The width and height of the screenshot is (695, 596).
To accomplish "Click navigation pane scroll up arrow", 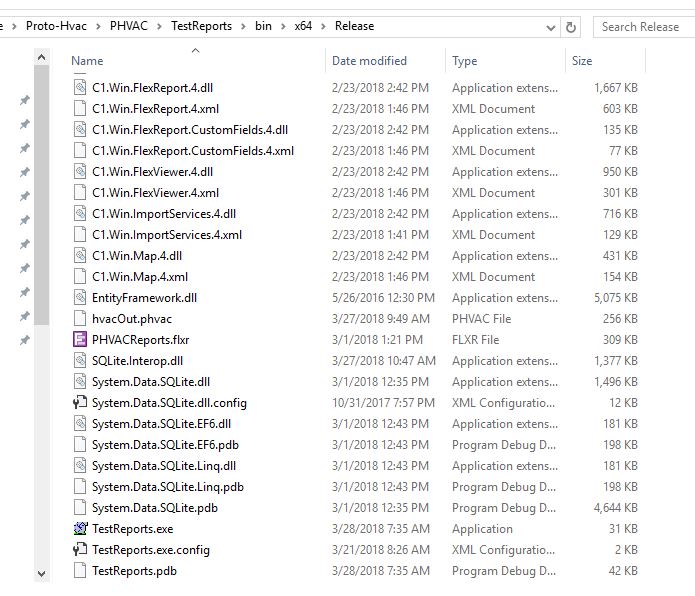I will (x=41, y=57).
